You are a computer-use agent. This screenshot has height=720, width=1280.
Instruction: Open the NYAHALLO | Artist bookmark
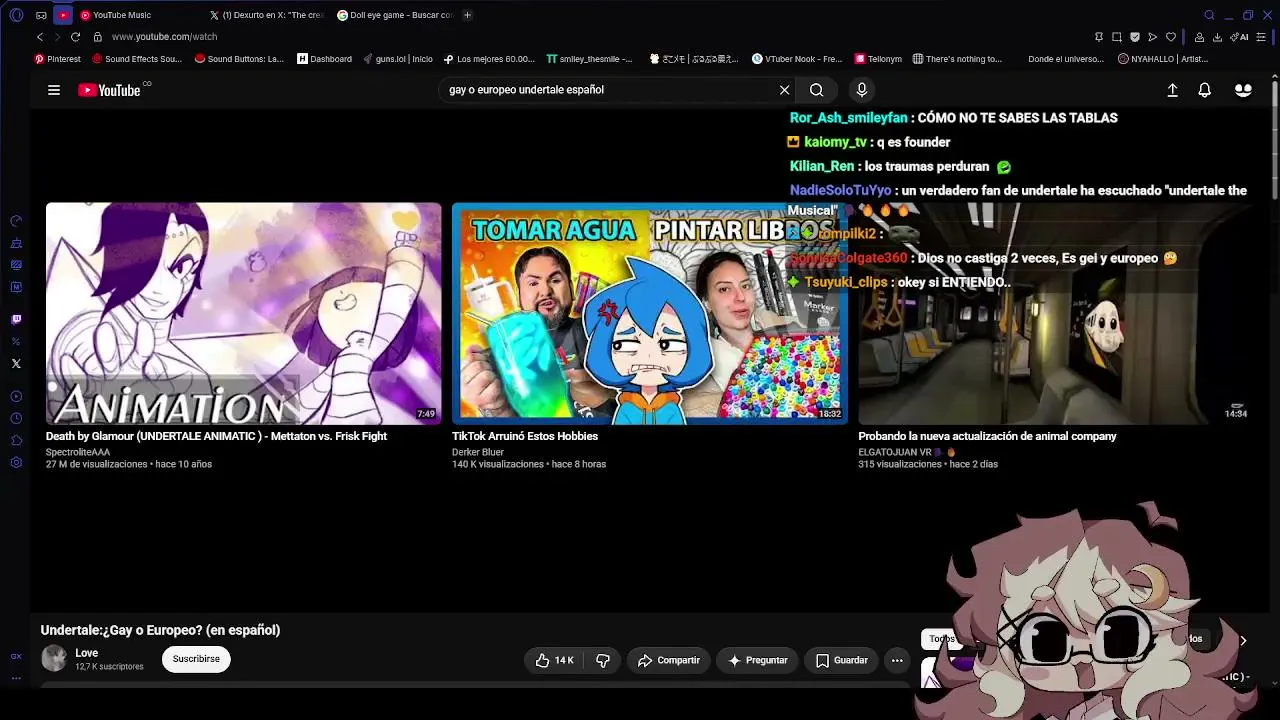(x=1163, y=59)
